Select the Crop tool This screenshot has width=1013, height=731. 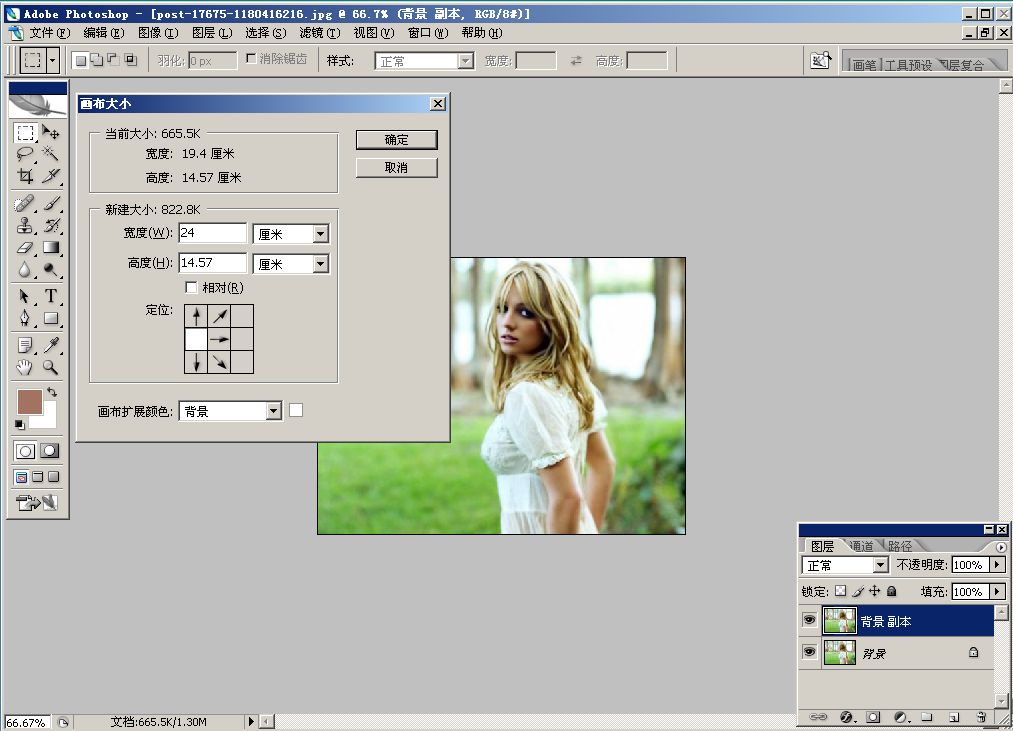point(25,176)
